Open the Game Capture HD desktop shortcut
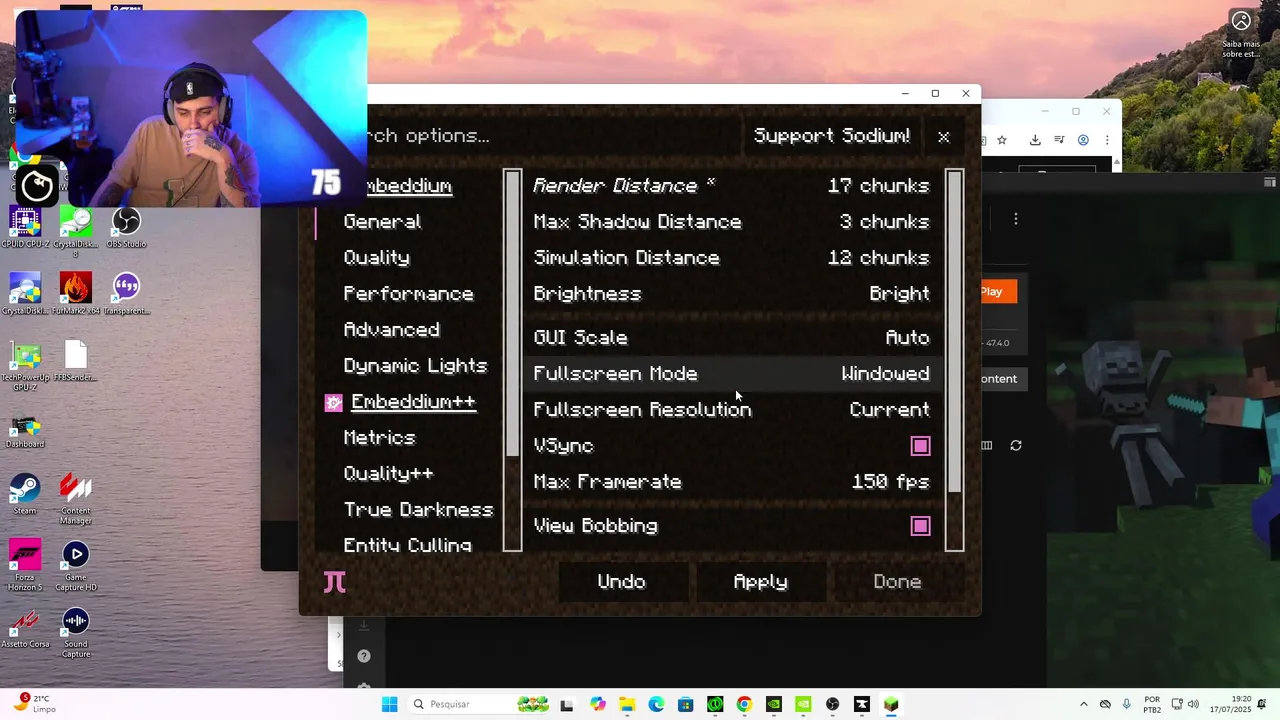The width and height of the screenshot is (1280, 720). tap(76, 565)
